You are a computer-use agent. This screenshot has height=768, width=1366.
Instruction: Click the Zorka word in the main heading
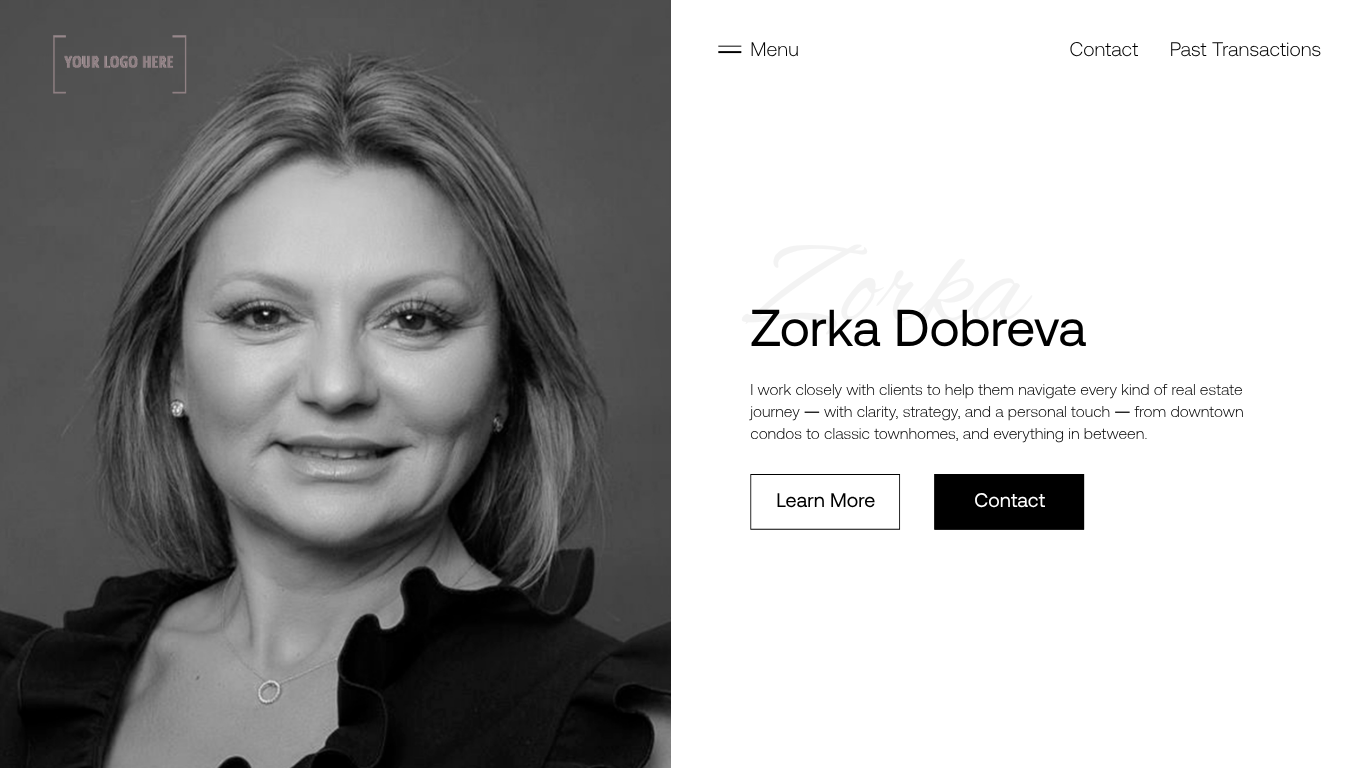click(x=815, y=329)
